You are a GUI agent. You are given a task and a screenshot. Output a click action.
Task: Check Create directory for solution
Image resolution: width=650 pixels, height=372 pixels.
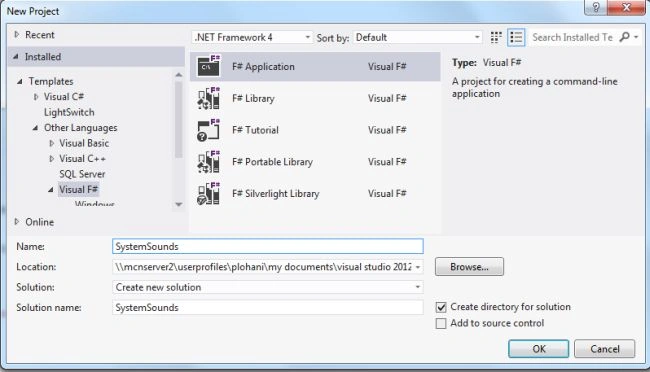[x=441, y=307]
